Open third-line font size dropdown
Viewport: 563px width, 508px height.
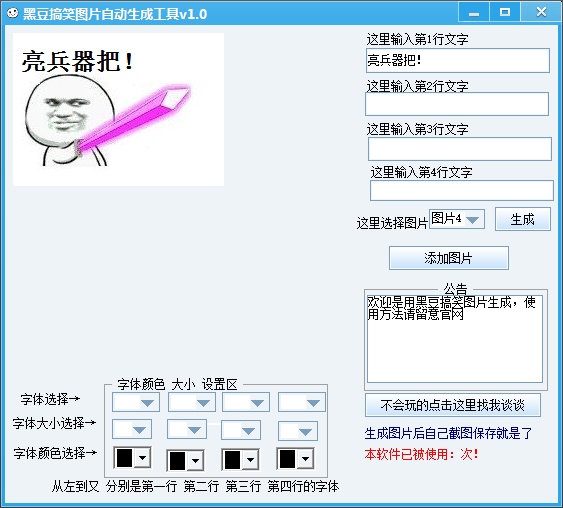(241, 430)
